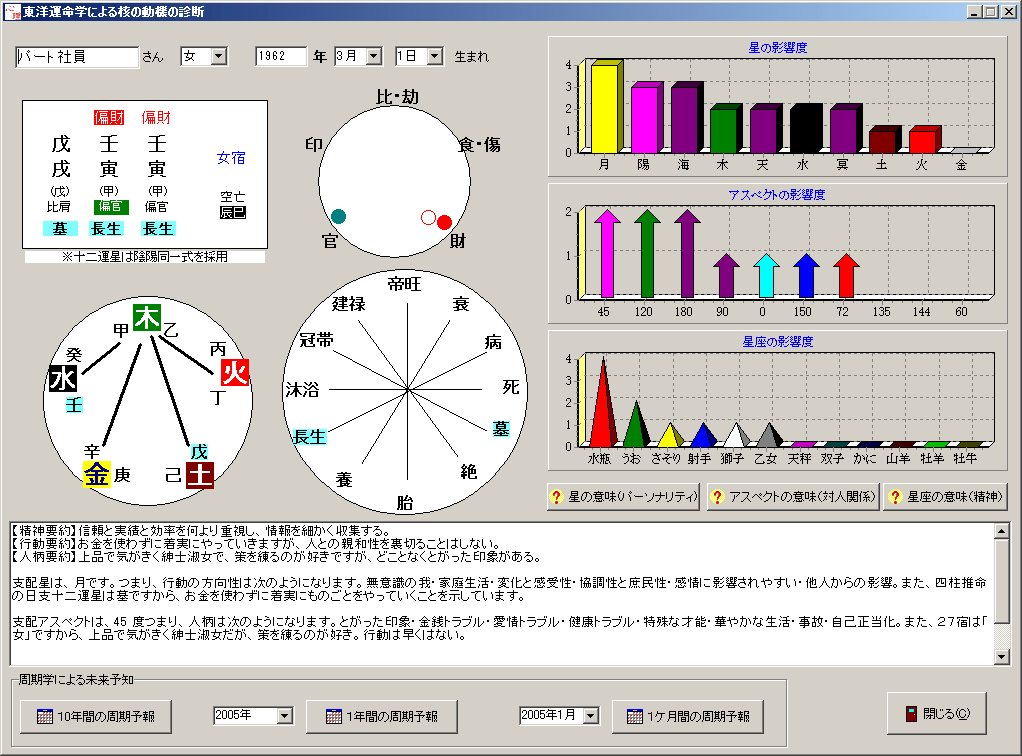
Task: Open the gender dropdown showing 女
Action: coord(219,57)
